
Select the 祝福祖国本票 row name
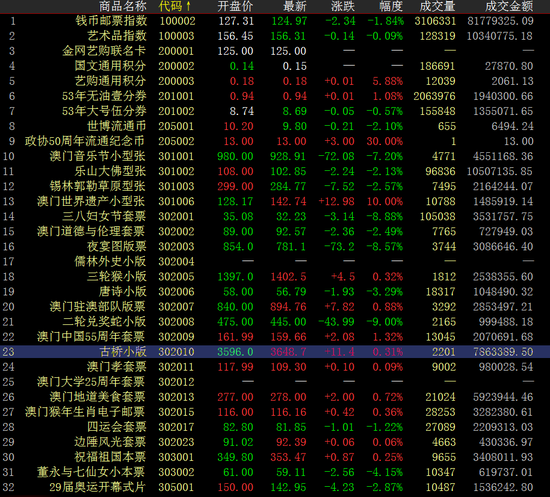(110, 457)
